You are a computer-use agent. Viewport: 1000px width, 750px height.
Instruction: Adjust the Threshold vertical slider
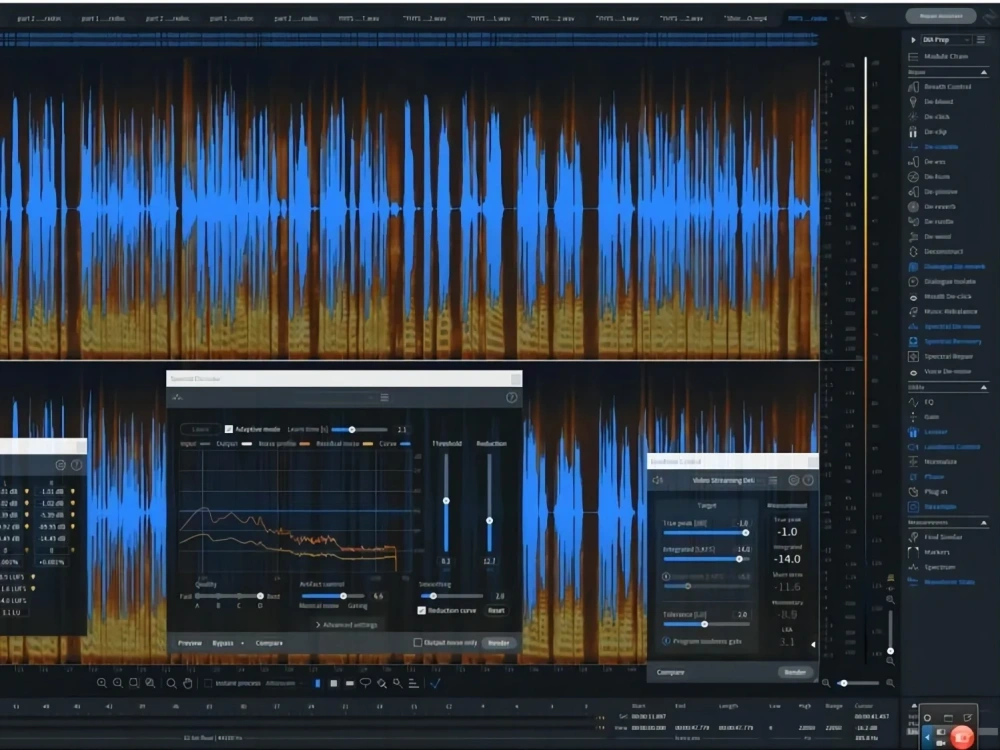(446, 501)
